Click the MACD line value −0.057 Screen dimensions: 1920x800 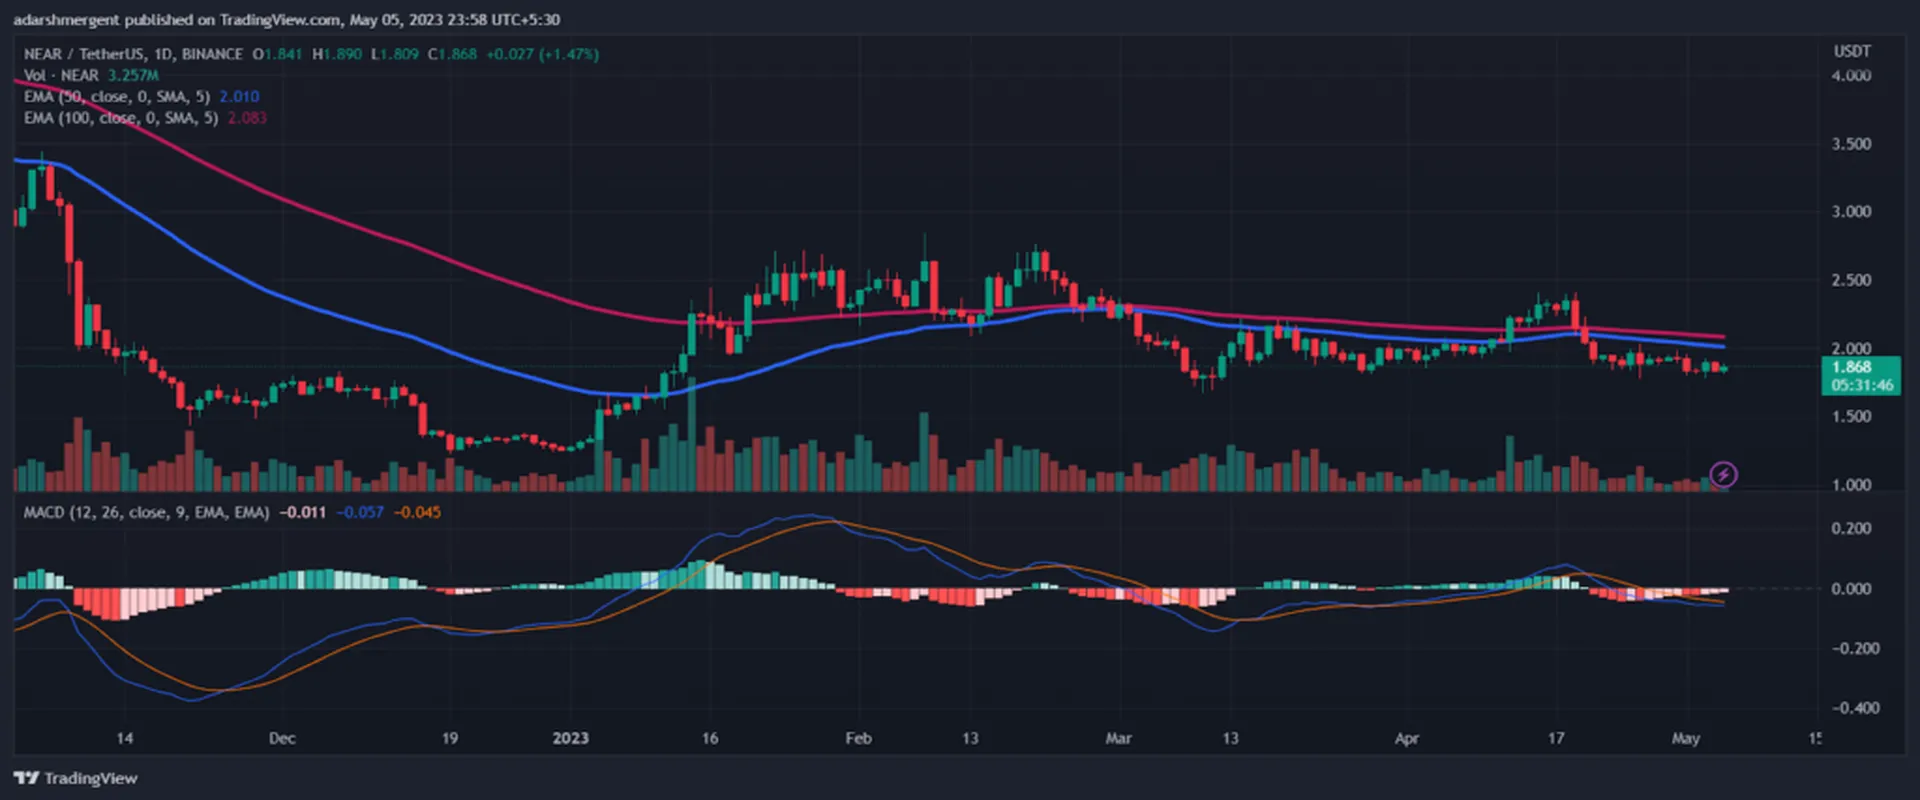[360, 512]
